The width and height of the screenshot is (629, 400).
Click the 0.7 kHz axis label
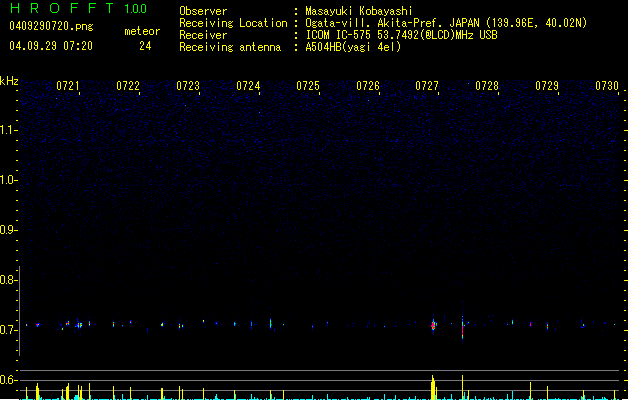(9, 330)
